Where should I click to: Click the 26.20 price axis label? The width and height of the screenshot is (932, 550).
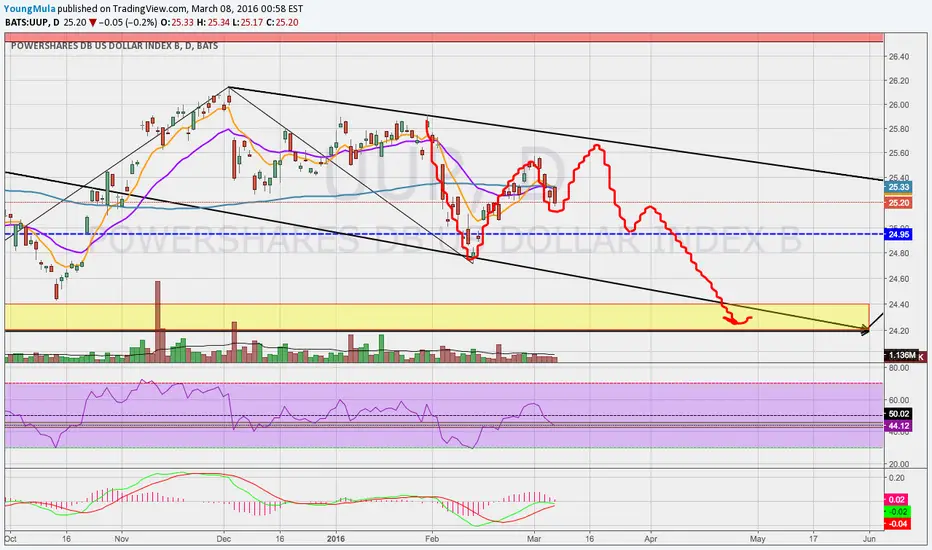pos(898,81)
